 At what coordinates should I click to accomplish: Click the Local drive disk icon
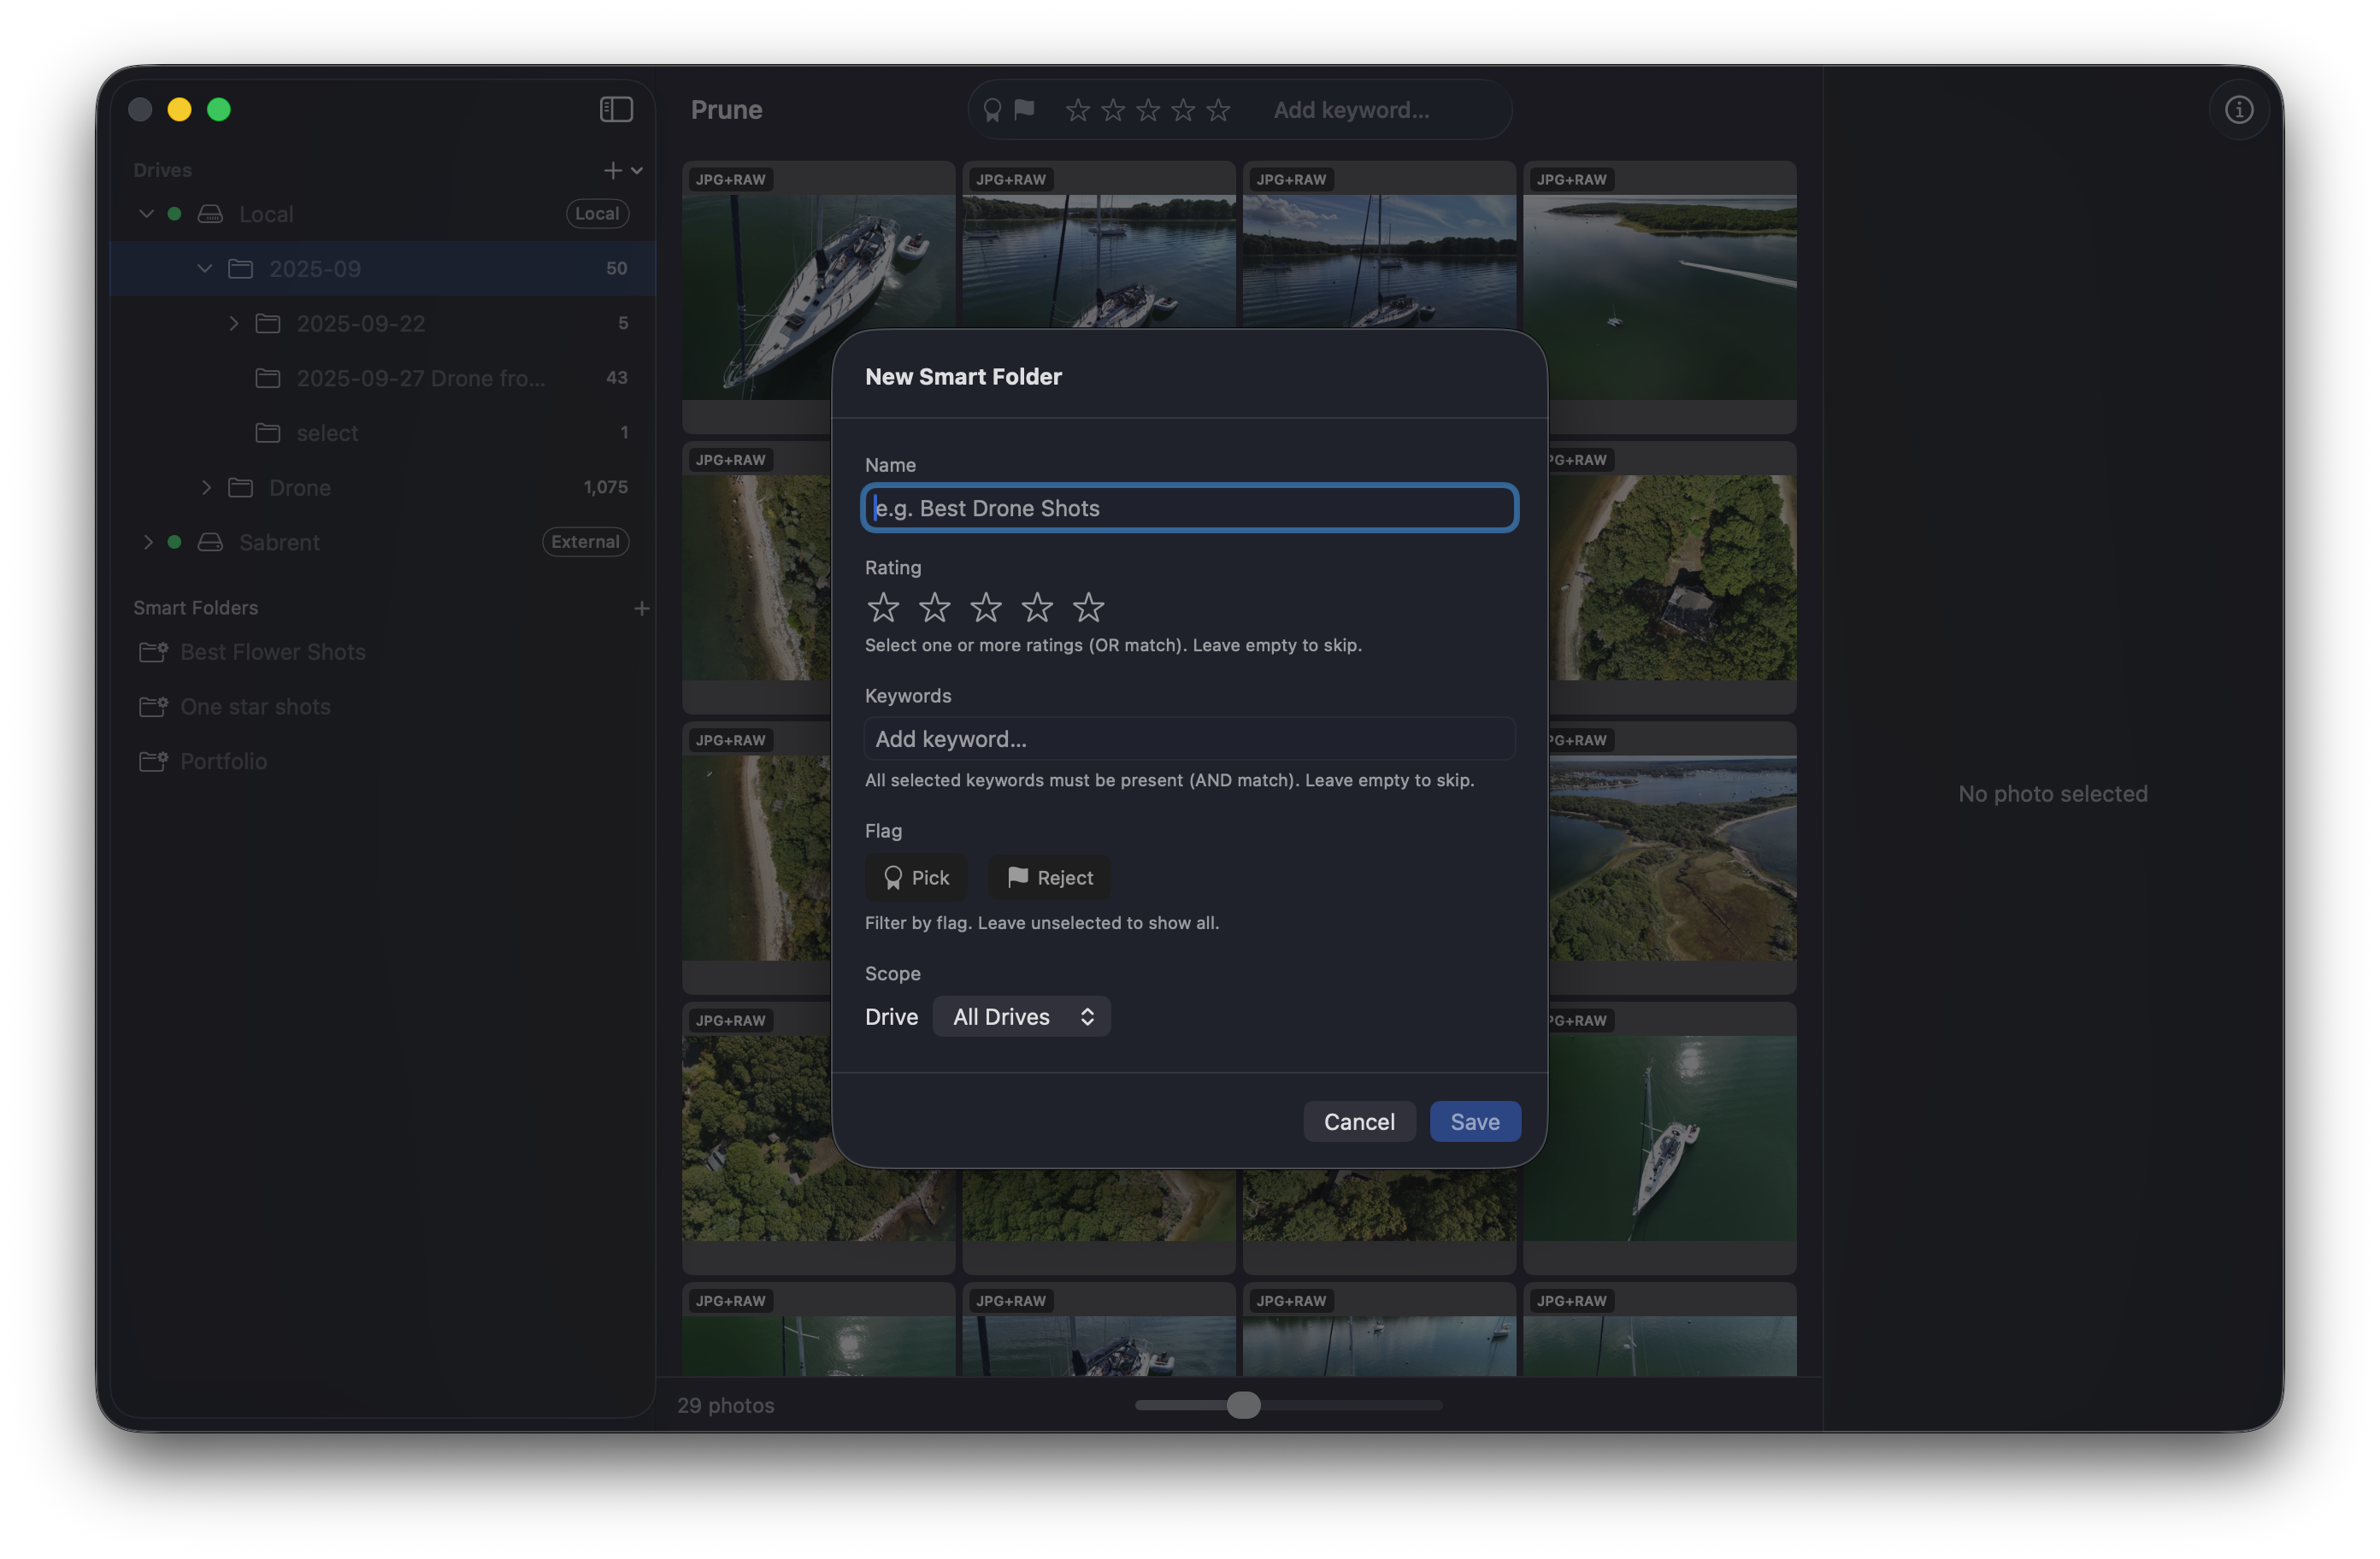coord(210,214)
